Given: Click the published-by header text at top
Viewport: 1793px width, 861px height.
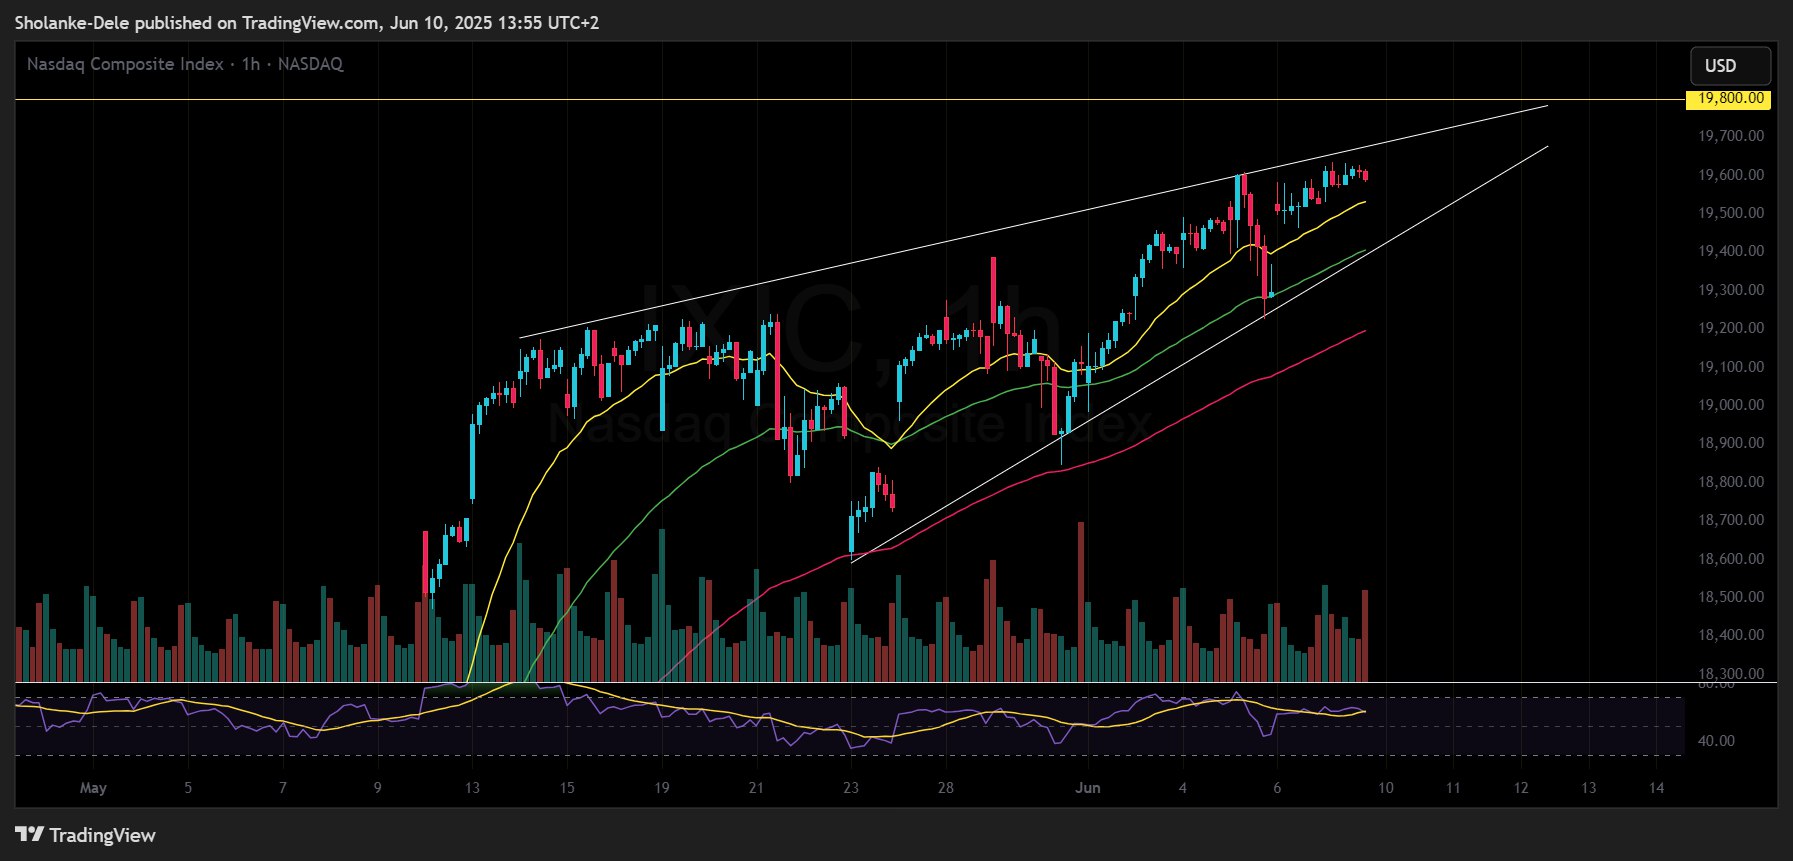Looking at the screenshot, I should tap(307, 22).
